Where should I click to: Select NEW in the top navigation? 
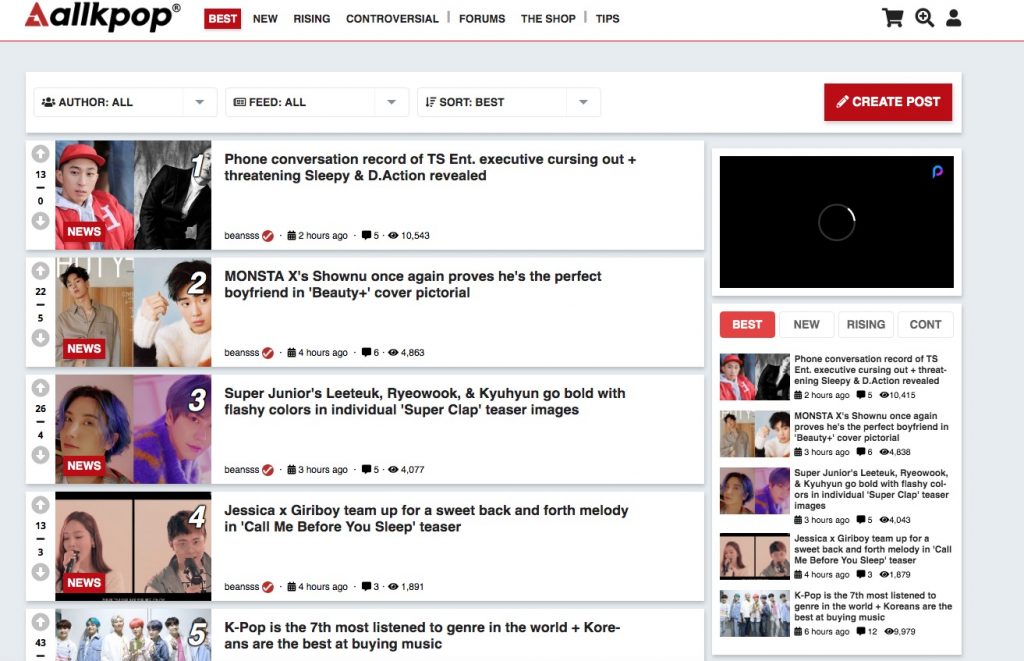(265, 19)
